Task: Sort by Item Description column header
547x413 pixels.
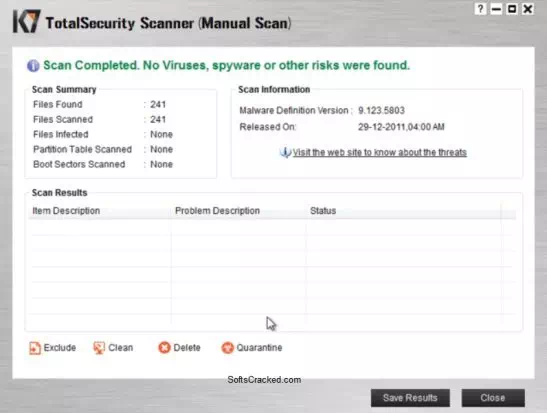Action: tap(66, 211)
